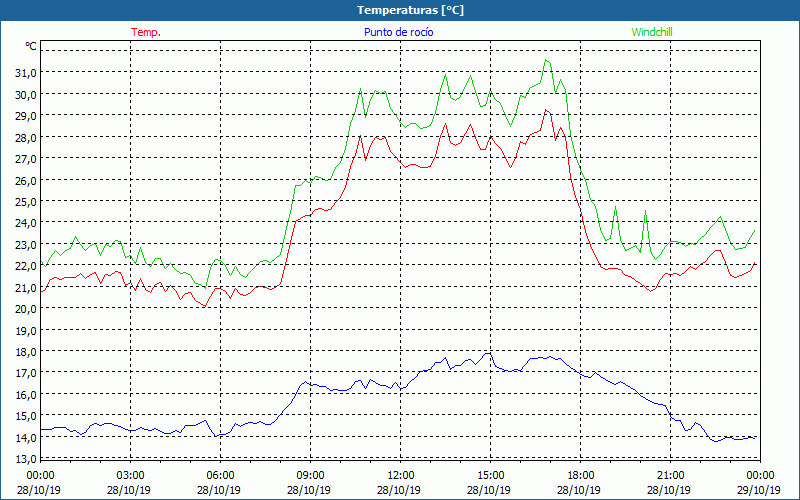Select the green "Windchill" legend label
This screenshot has width=800, height=500.
click(x=652, y=32)
